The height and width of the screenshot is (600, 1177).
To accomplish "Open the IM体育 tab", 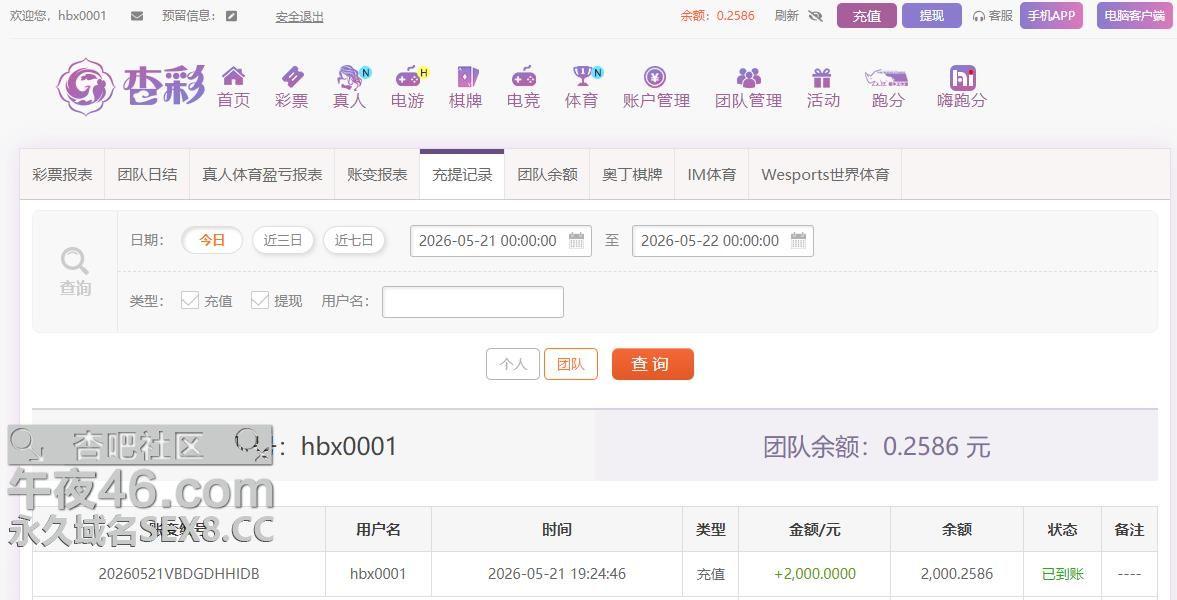I will point(712,174).
